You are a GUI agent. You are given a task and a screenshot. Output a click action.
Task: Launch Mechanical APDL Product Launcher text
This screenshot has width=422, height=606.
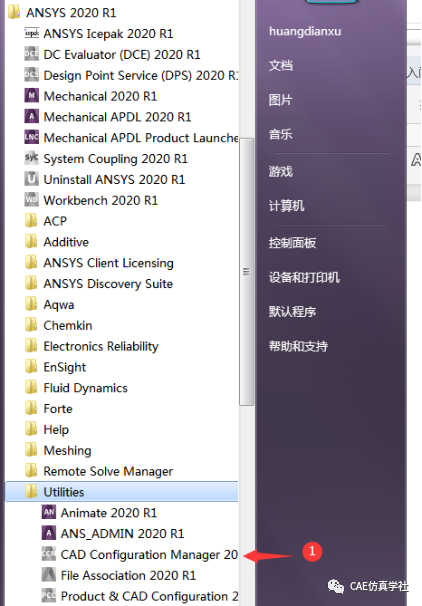point(141,138)
